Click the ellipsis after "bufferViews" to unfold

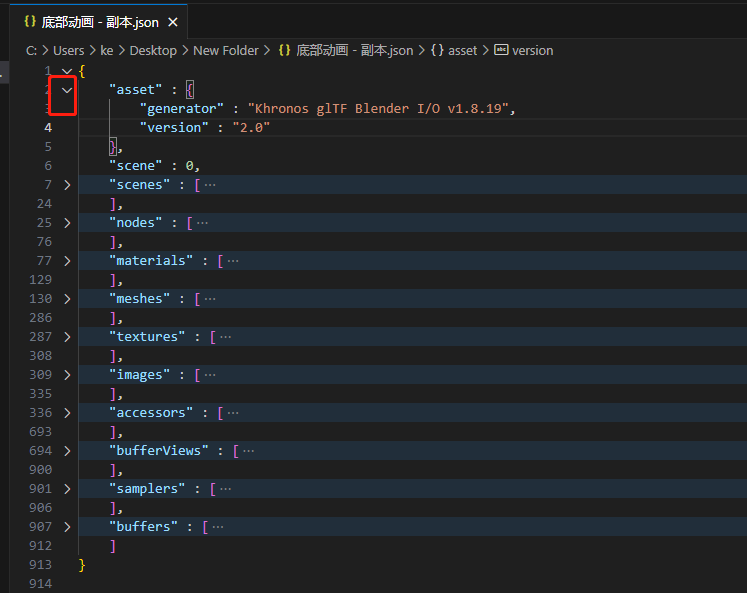coord(248,451)
